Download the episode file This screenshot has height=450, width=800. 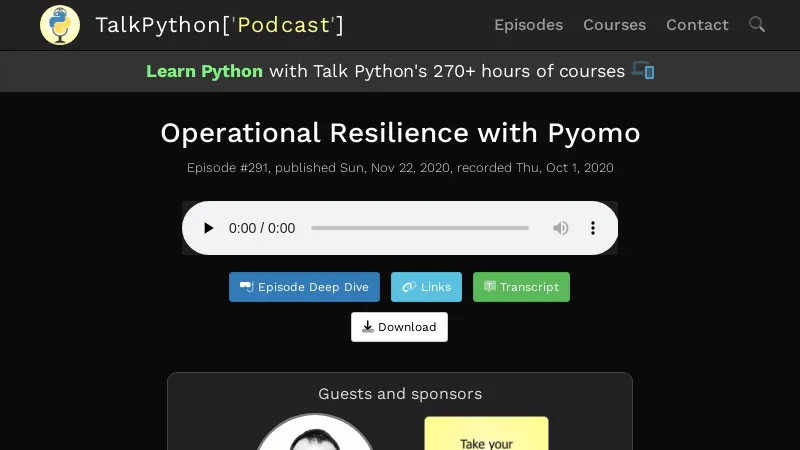399,327
